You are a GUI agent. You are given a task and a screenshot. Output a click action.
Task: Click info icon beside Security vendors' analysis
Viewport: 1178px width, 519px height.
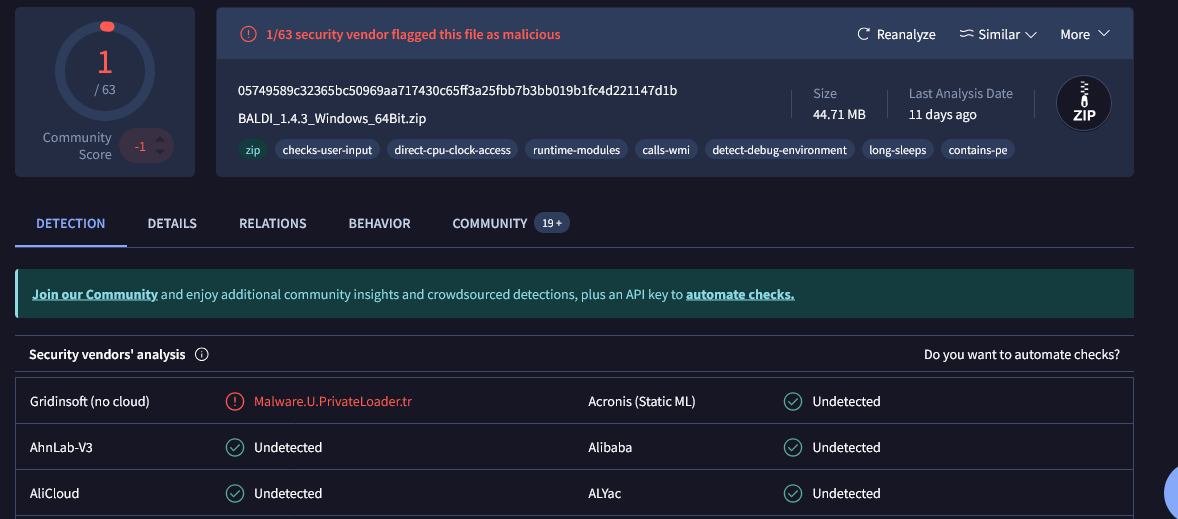tap(202, 355)
